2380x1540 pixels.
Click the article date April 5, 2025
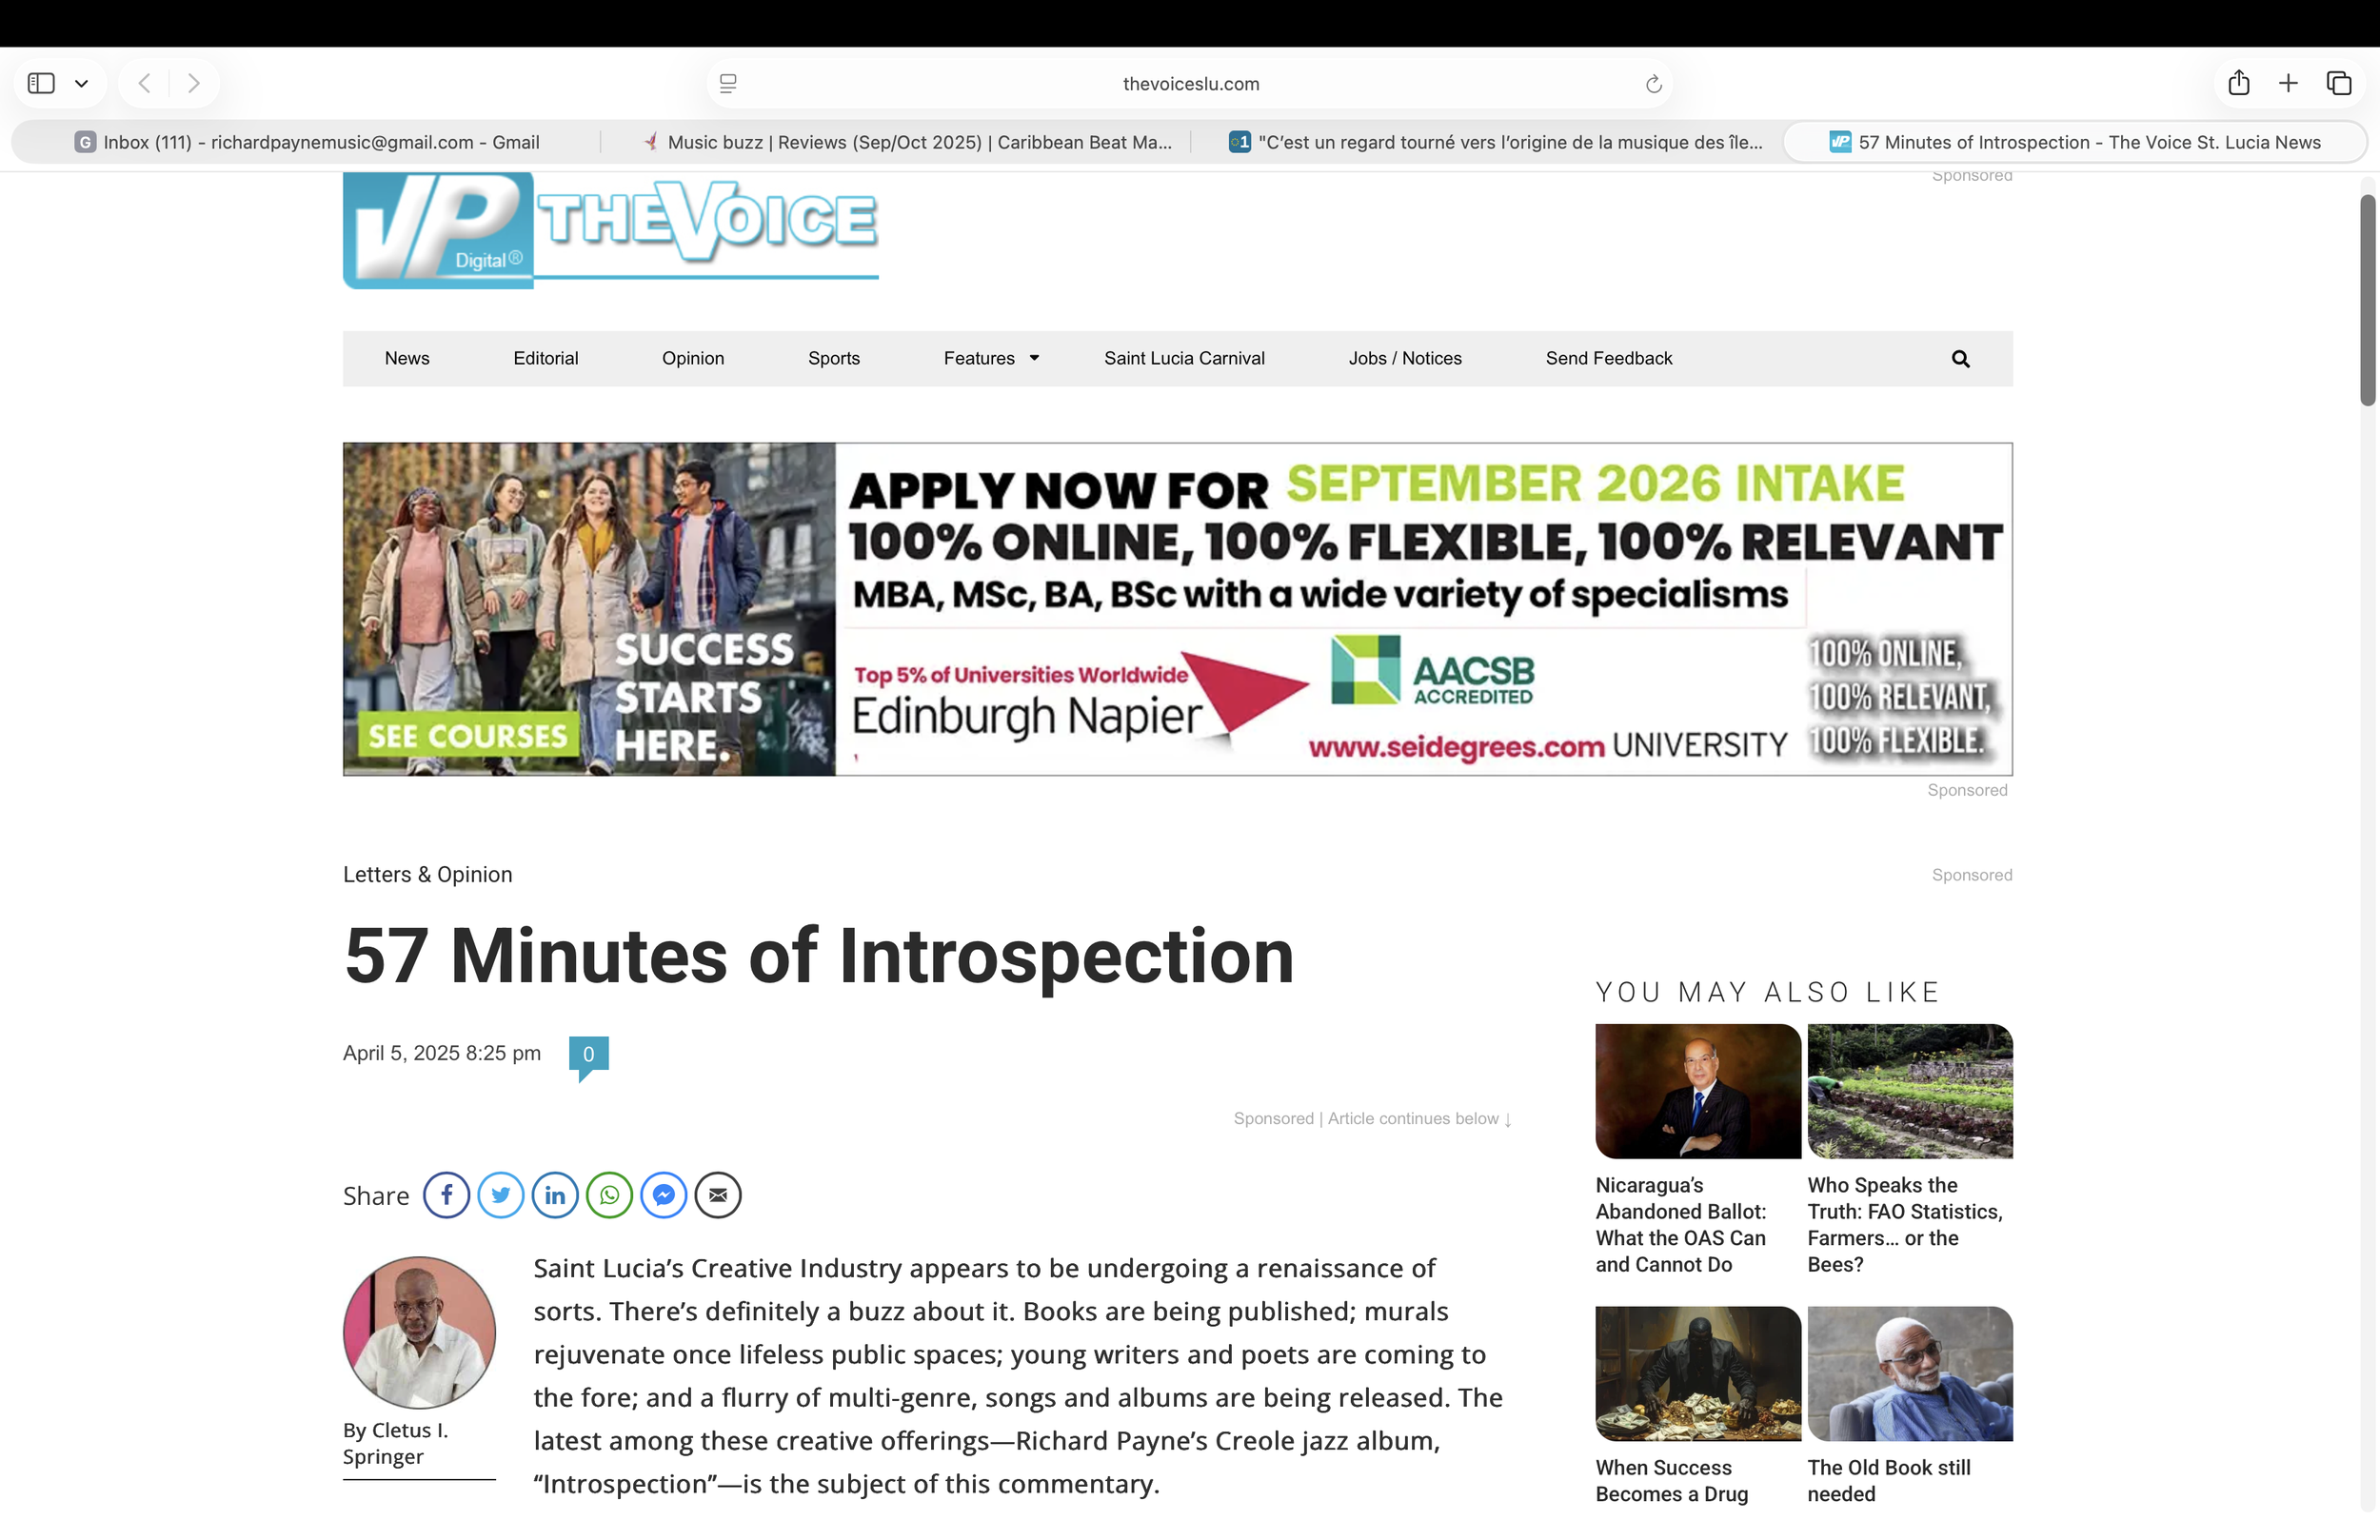pyautogui.click(x=442, y=1053)
